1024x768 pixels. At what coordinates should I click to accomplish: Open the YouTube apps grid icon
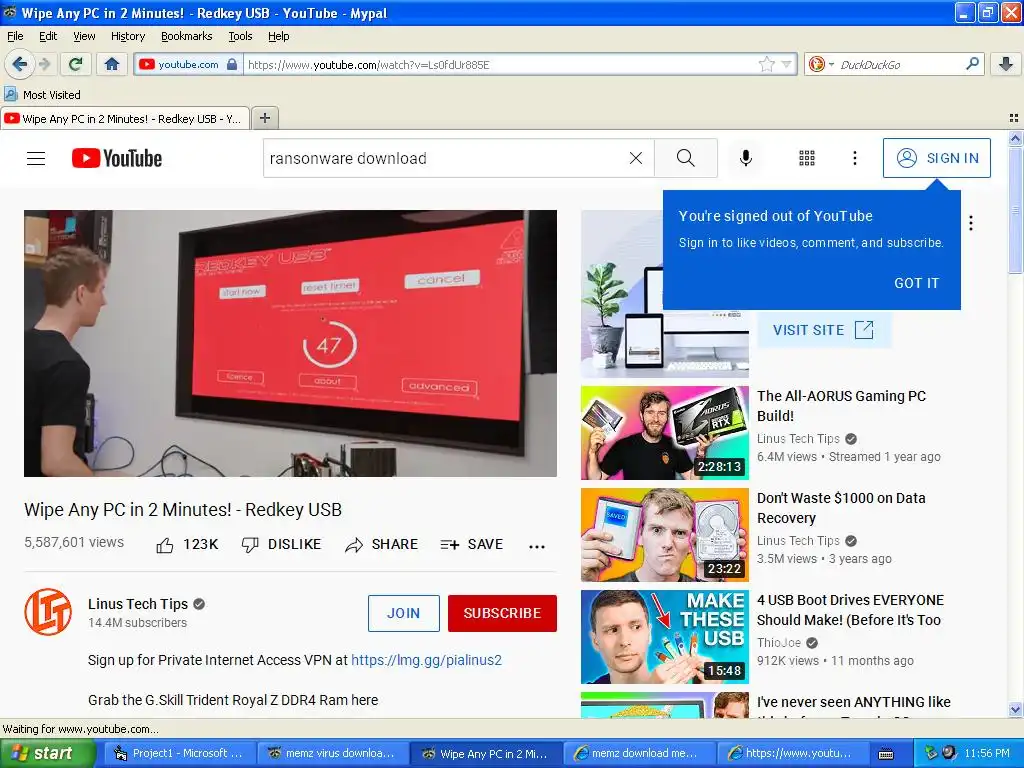(x=807, y=158)
